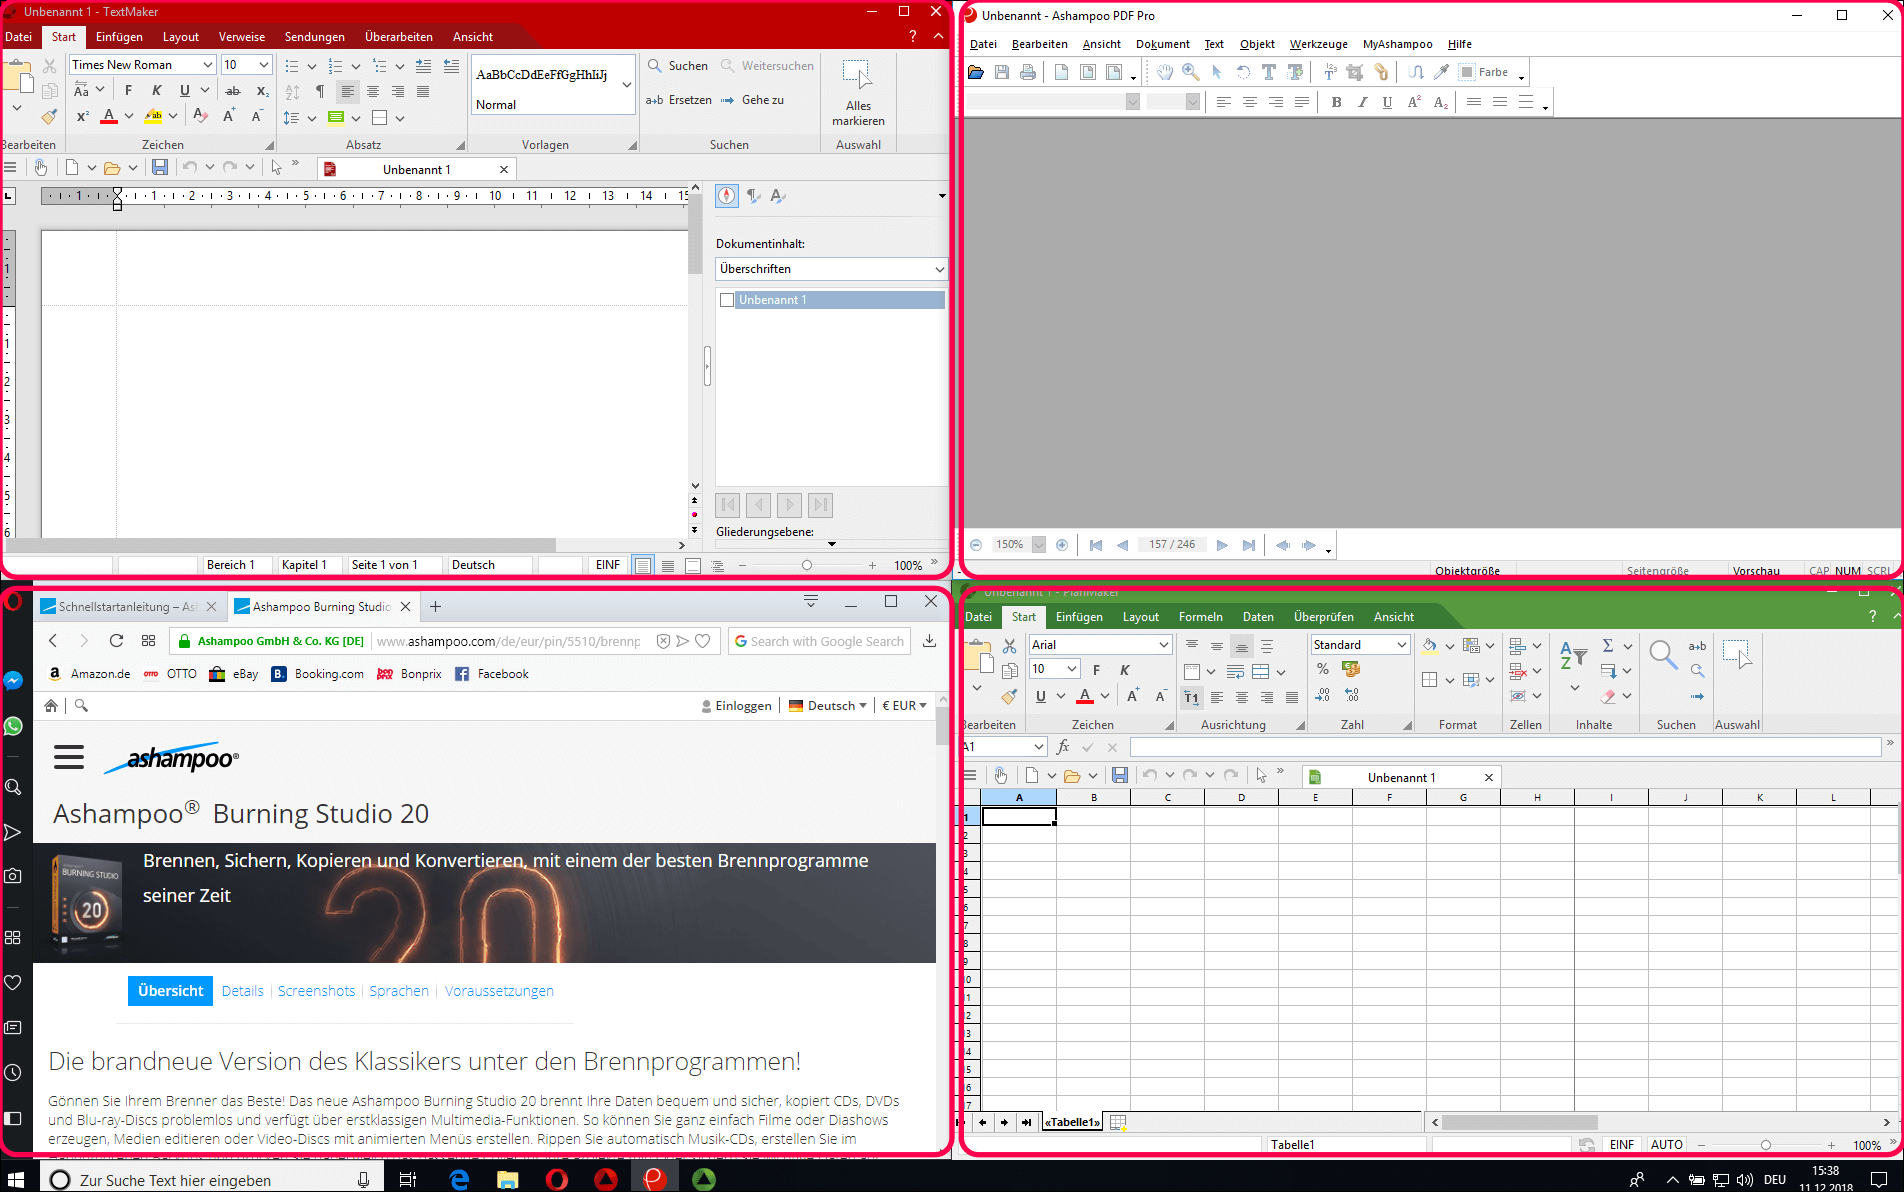Image resolution: width=1904 pixels, height=1192 pixels.
Task: Click Opera sidebar Messenger icon
Action: tap(13, 681)
